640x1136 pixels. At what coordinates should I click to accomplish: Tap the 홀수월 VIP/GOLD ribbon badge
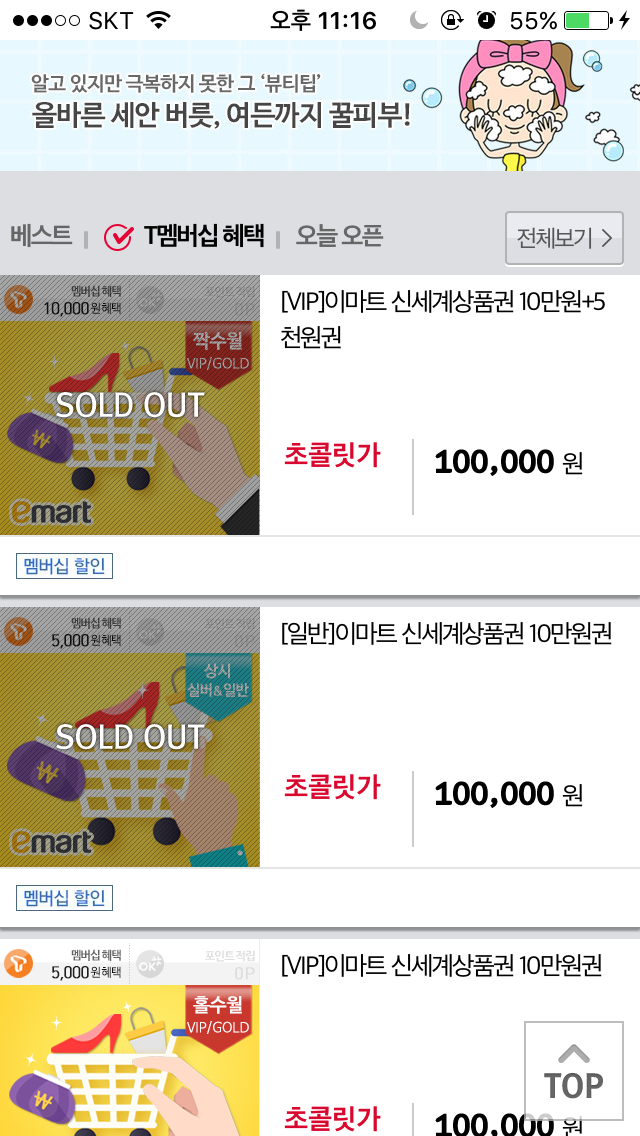(218, 1013)
